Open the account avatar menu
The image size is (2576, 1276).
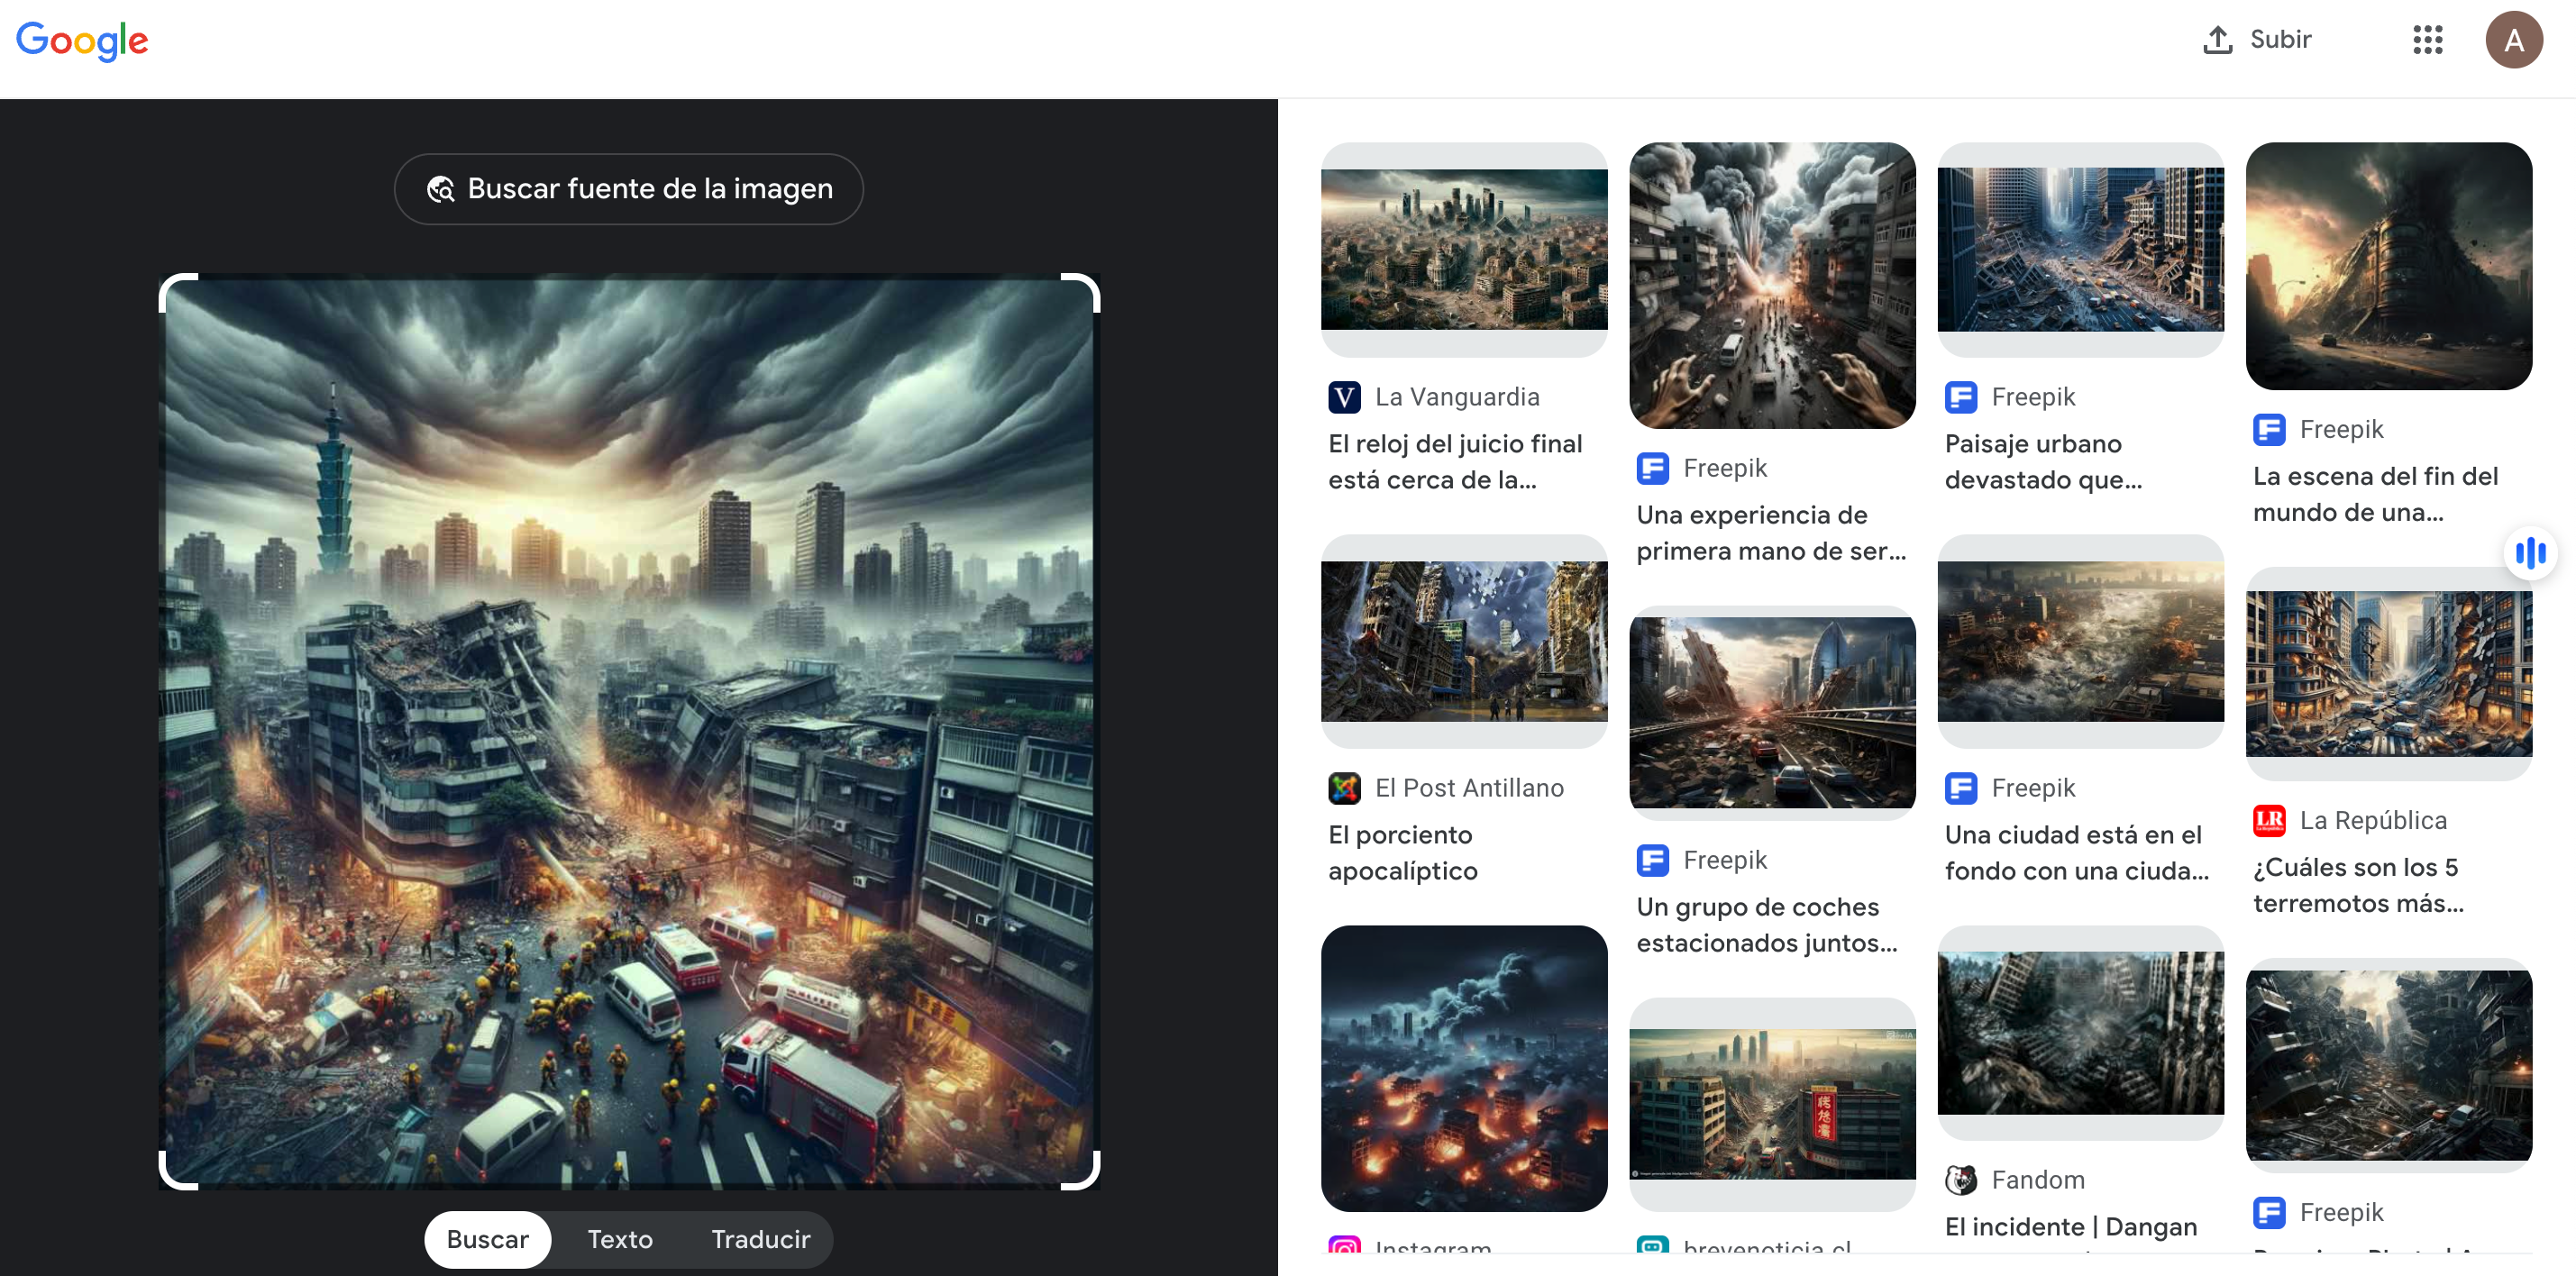(x=2513, y=40)
